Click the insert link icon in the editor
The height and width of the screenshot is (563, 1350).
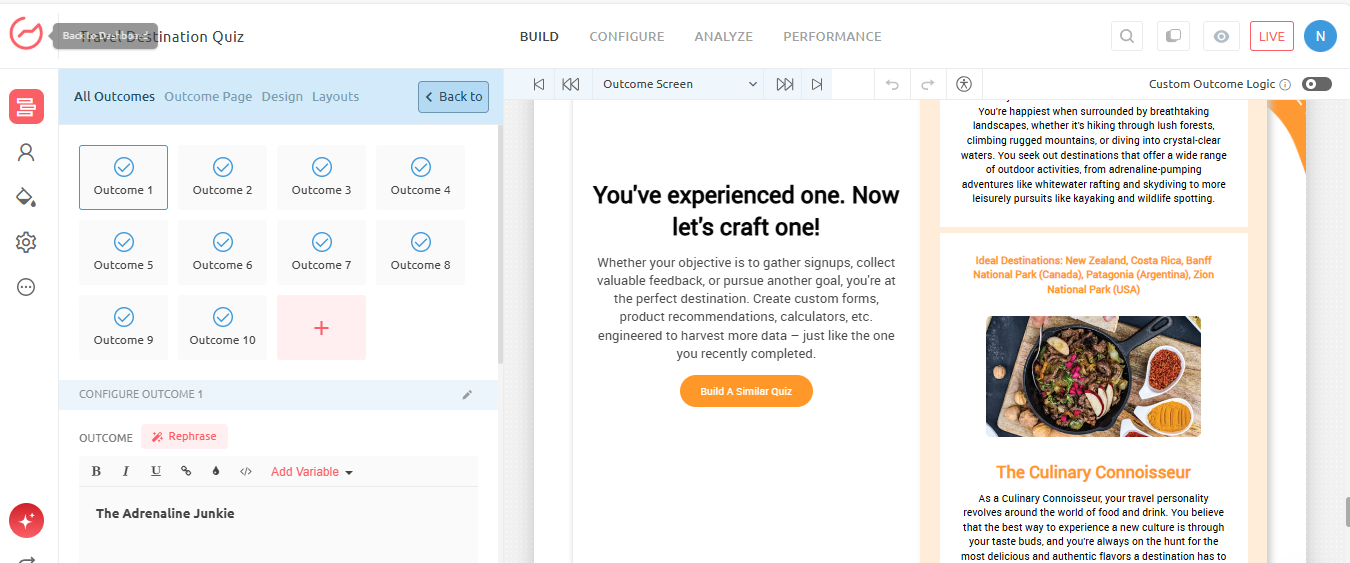click(x=186, y=472)
